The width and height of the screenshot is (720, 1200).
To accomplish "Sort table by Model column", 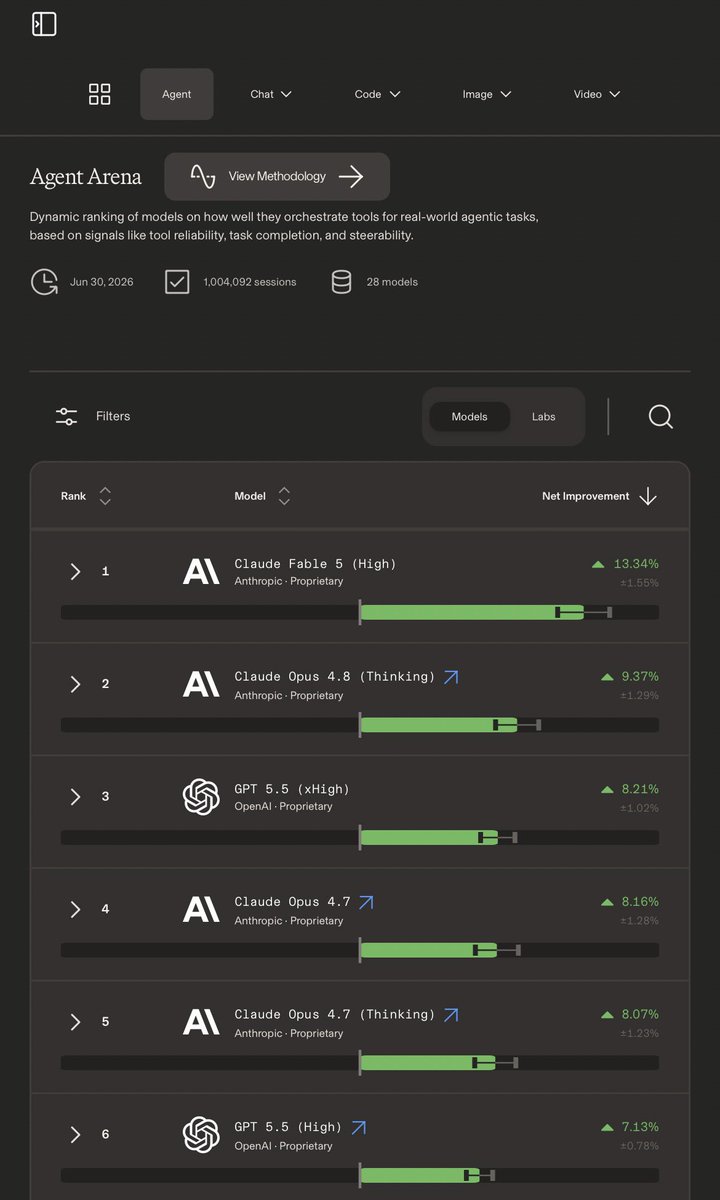I will coord(263,496).
